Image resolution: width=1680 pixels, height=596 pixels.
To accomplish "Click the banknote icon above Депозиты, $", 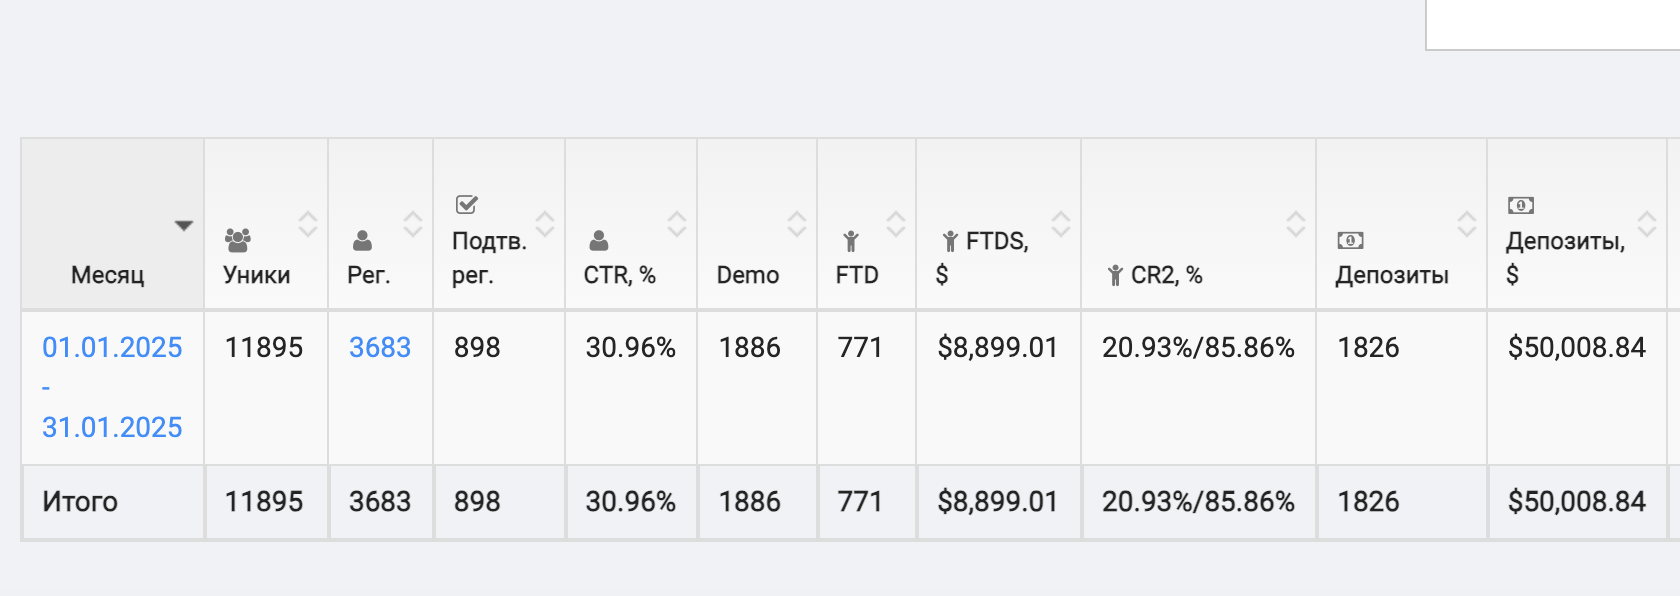I will [x=1520, y=205].
